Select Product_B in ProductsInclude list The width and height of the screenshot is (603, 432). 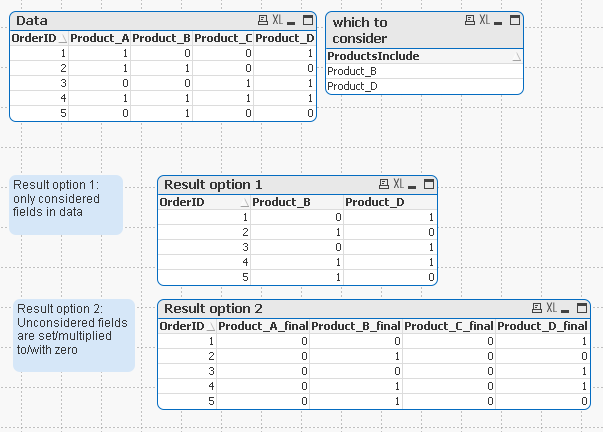[351, 71]
